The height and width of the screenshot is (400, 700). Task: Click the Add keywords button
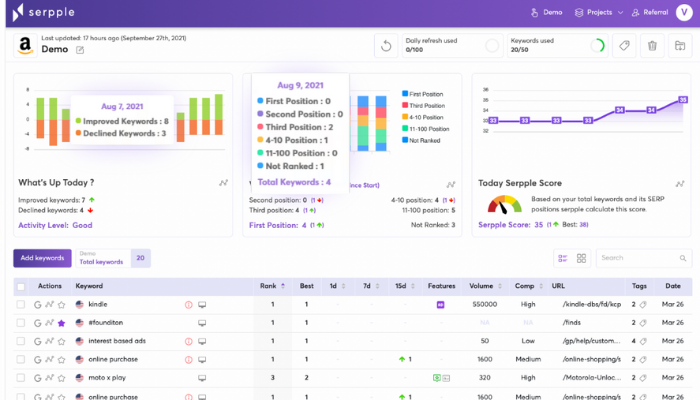42,258
